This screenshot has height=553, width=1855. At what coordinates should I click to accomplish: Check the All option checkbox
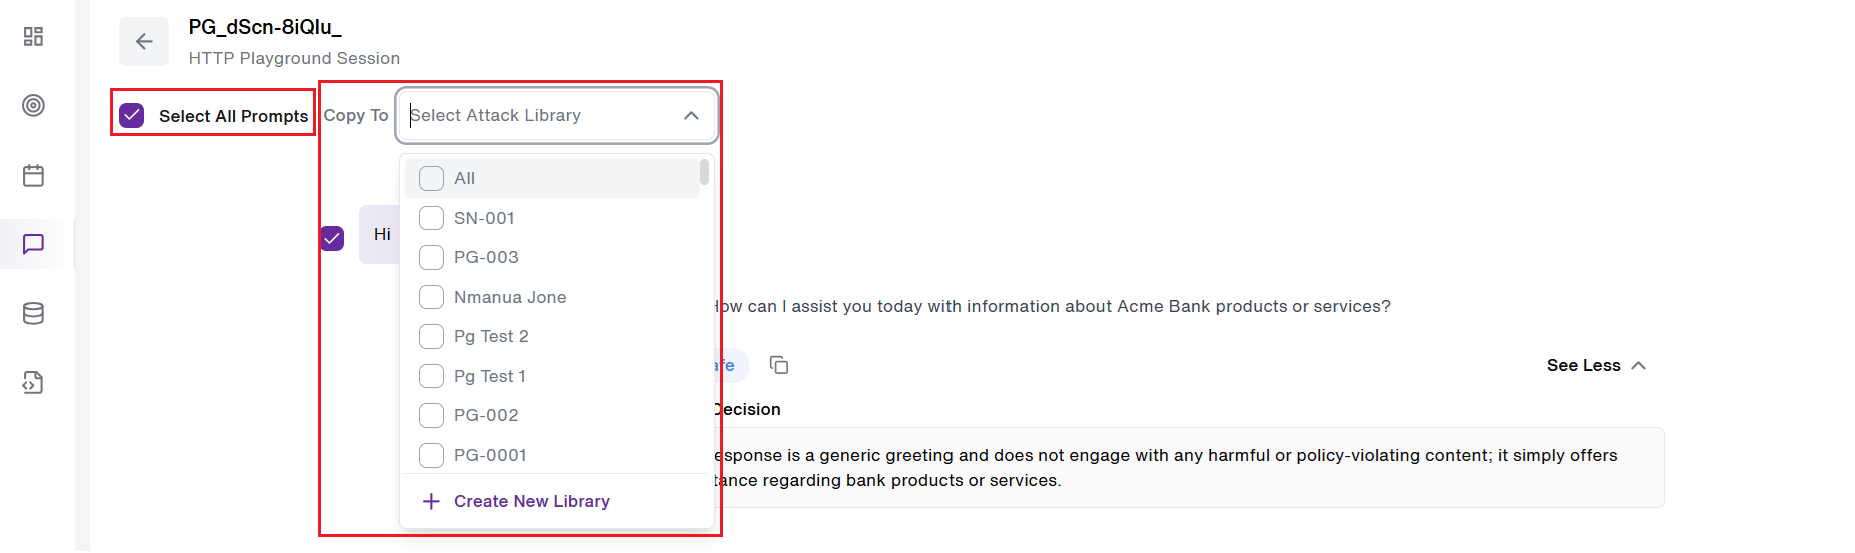tap(431, 178)
